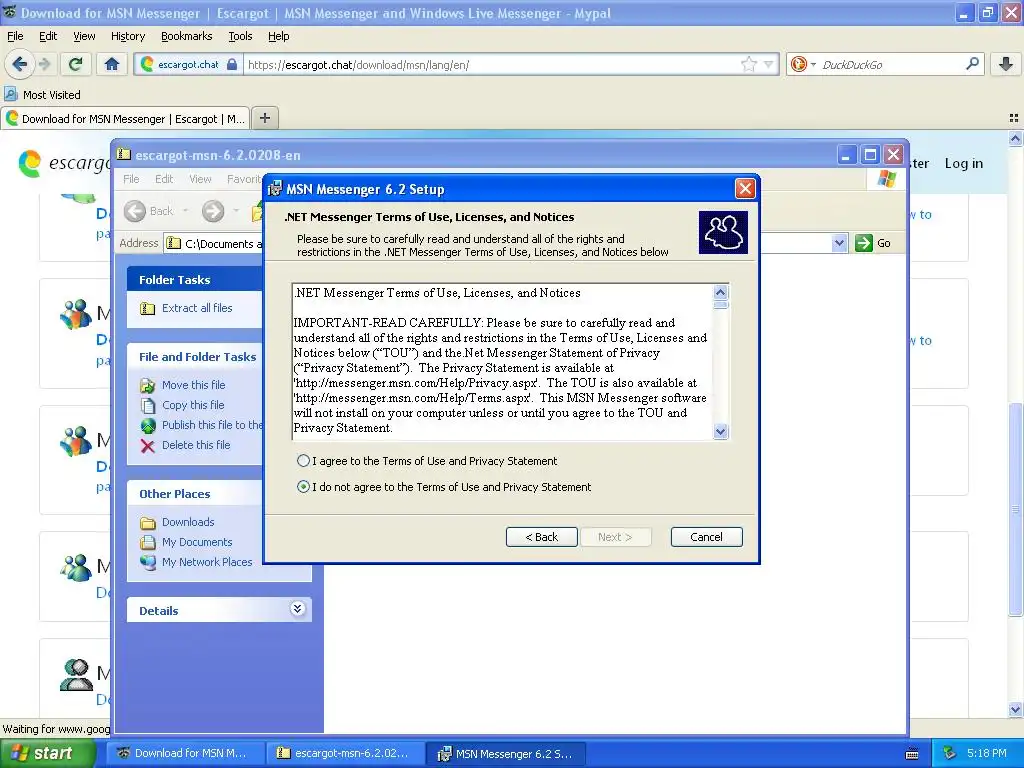The image size is (1024, 768).
Task: Click the MSN Messenger buddies logo in setup header
Action: pos(723,232)
